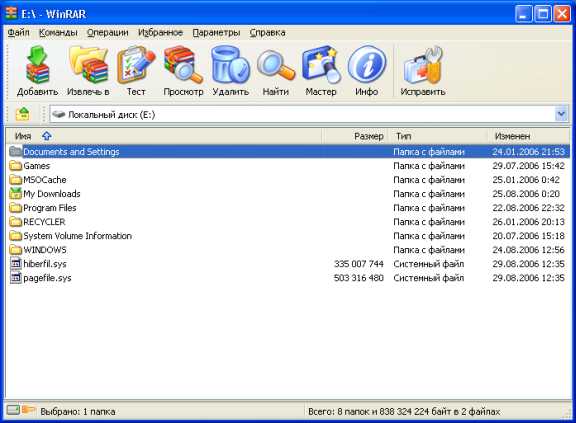576x423 pixels.
Task: Select the Documents and Settings folder name
Action: (71, 152)
